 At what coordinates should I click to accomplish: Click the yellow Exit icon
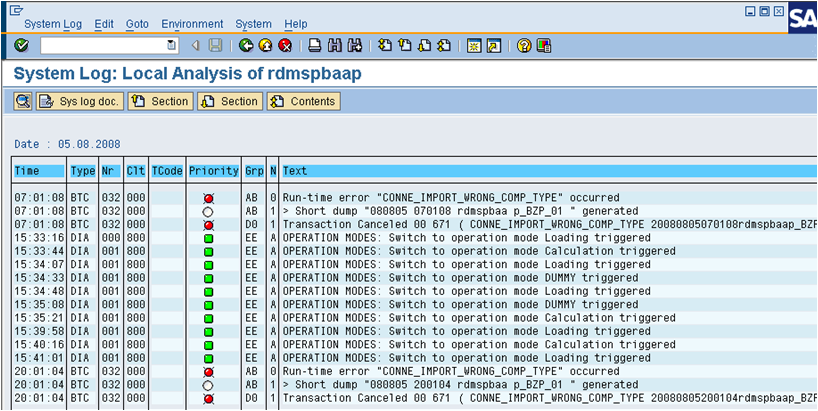point(266,46)
